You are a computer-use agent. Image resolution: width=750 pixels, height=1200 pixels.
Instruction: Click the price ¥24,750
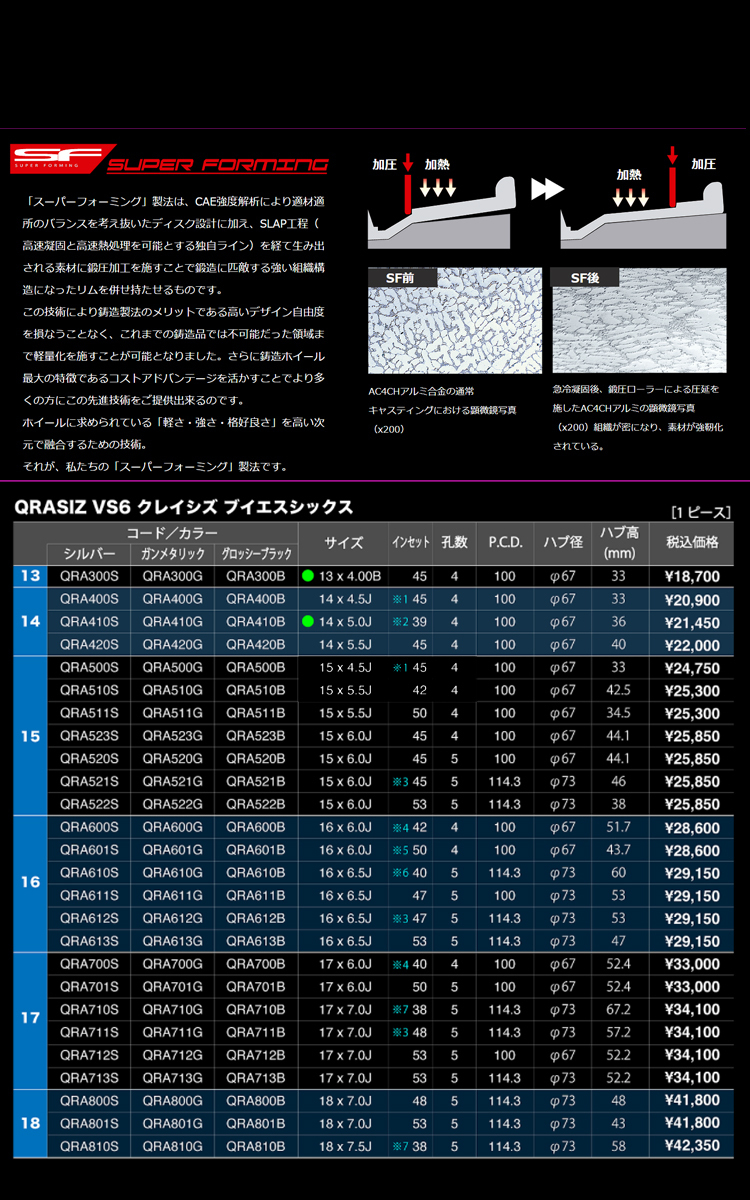(692, 668)
